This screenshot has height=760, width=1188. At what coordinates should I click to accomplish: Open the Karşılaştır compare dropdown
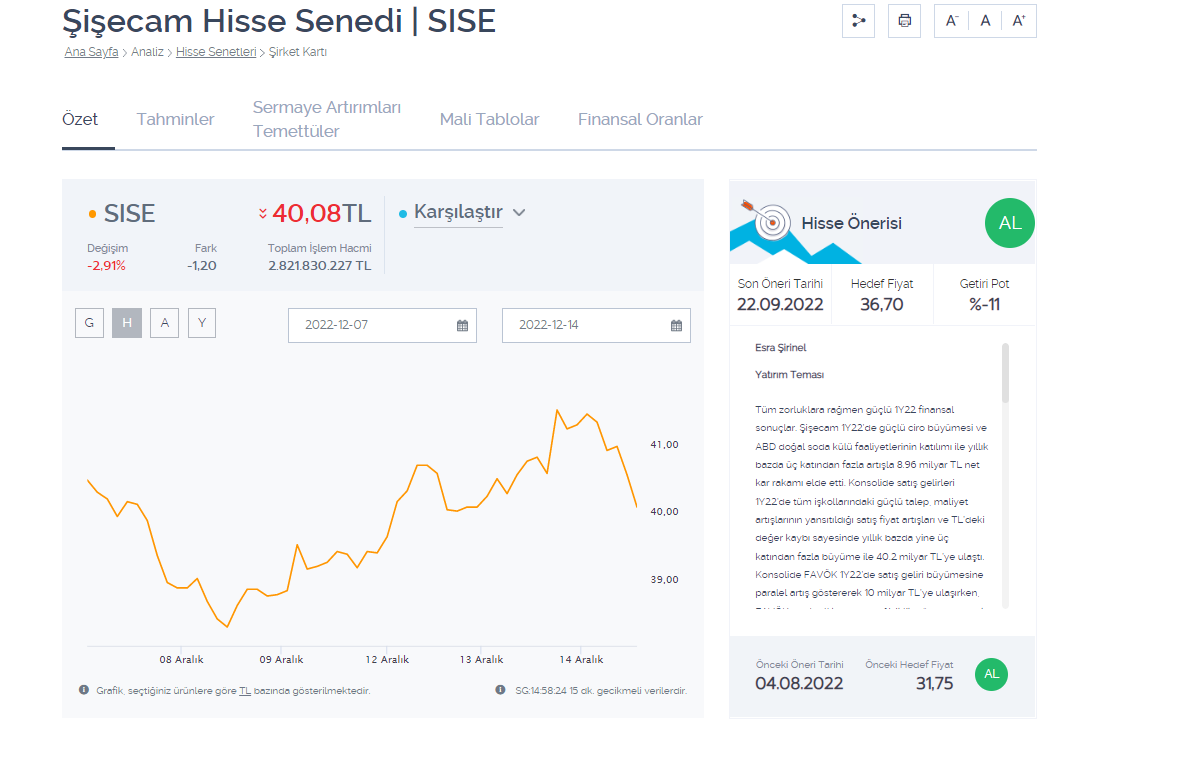(458, 212)
